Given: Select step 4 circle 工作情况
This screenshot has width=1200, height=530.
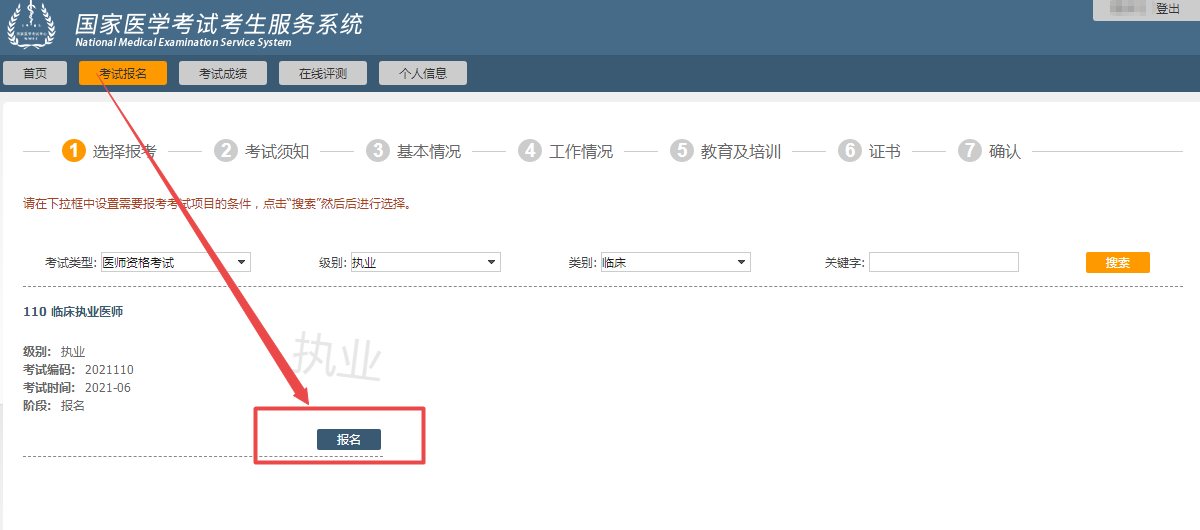Looking at the screenshot, I should tap(529, 151).
